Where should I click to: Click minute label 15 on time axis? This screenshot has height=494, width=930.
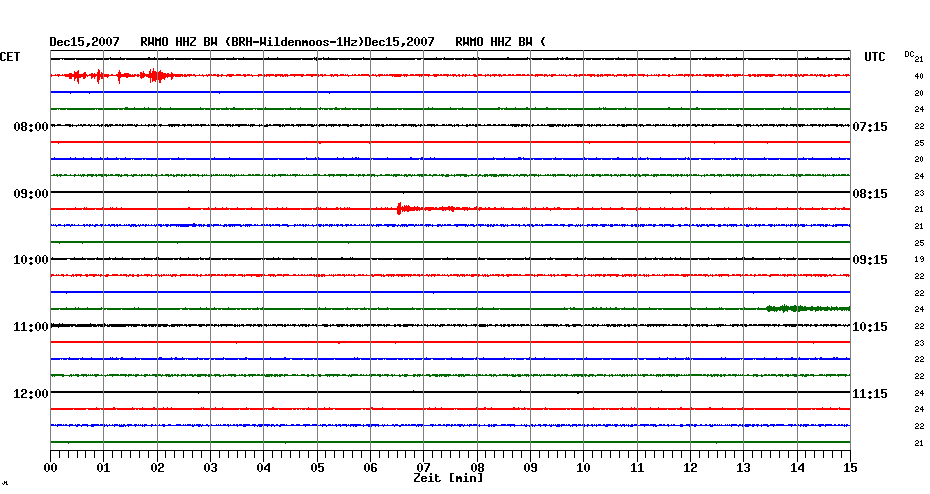coord(850,467)
